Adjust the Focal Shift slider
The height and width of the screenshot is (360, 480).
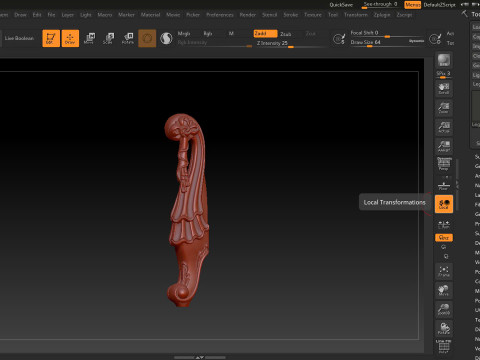click(387, 33)
